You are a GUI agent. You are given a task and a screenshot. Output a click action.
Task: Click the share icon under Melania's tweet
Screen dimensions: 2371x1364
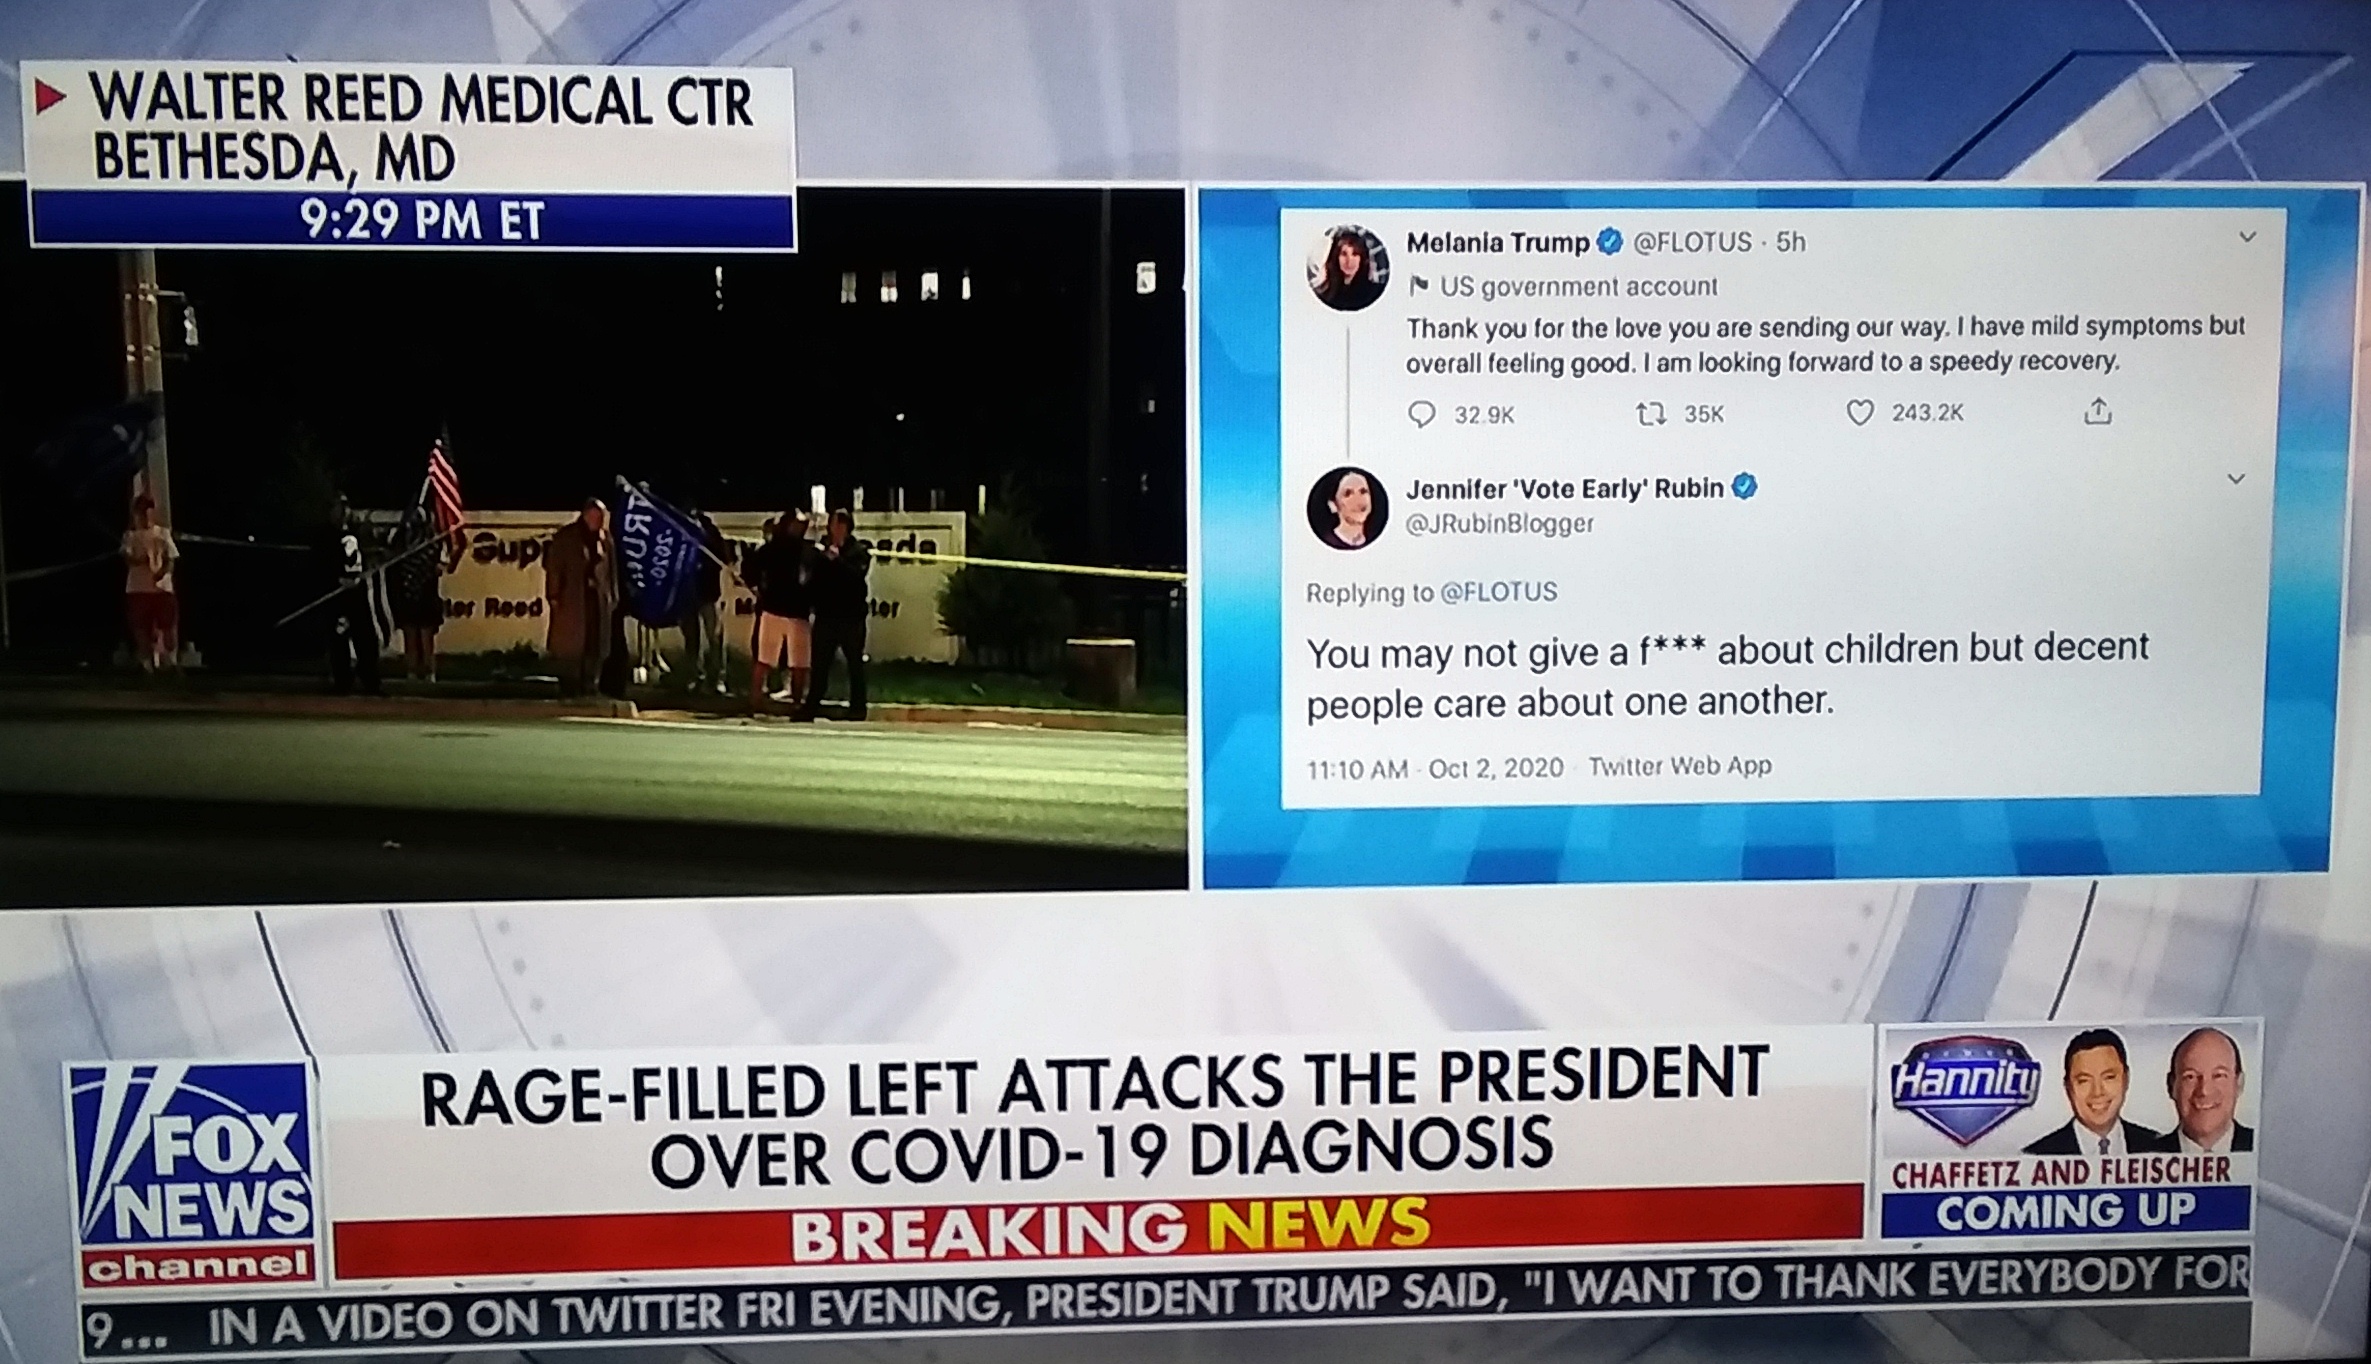[x=2097, y=411]
